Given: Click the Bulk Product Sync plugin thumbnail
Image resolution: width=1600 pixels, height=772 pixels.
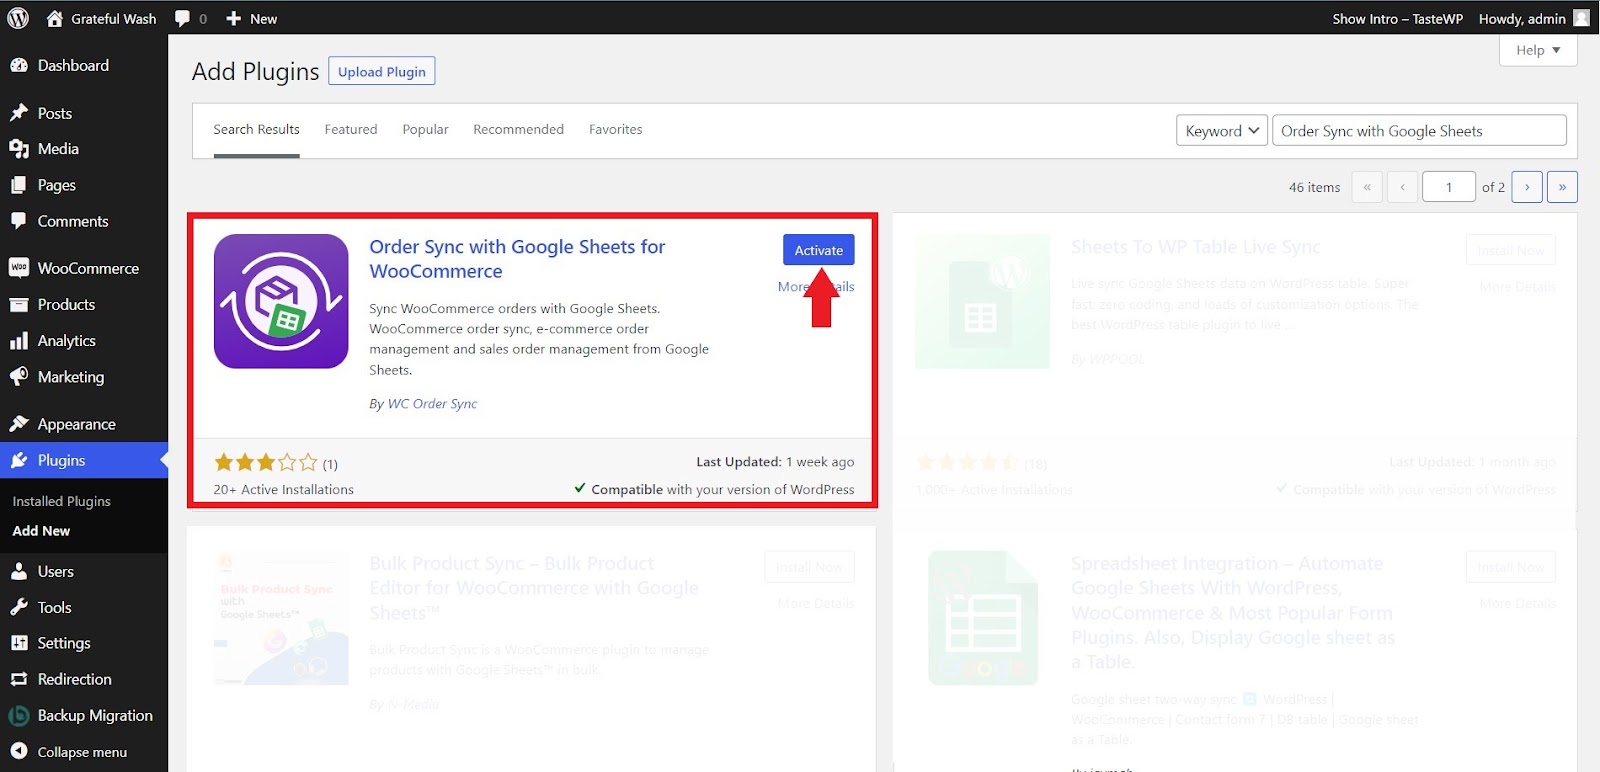Looking at the screenshot, I should pyautogui.click(x=281, y=618).
